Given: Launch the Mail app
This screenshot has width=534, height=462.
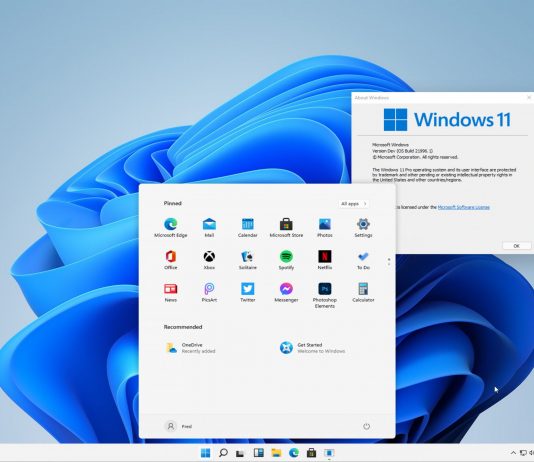Looking at the screenshot, I should [209, 227].
